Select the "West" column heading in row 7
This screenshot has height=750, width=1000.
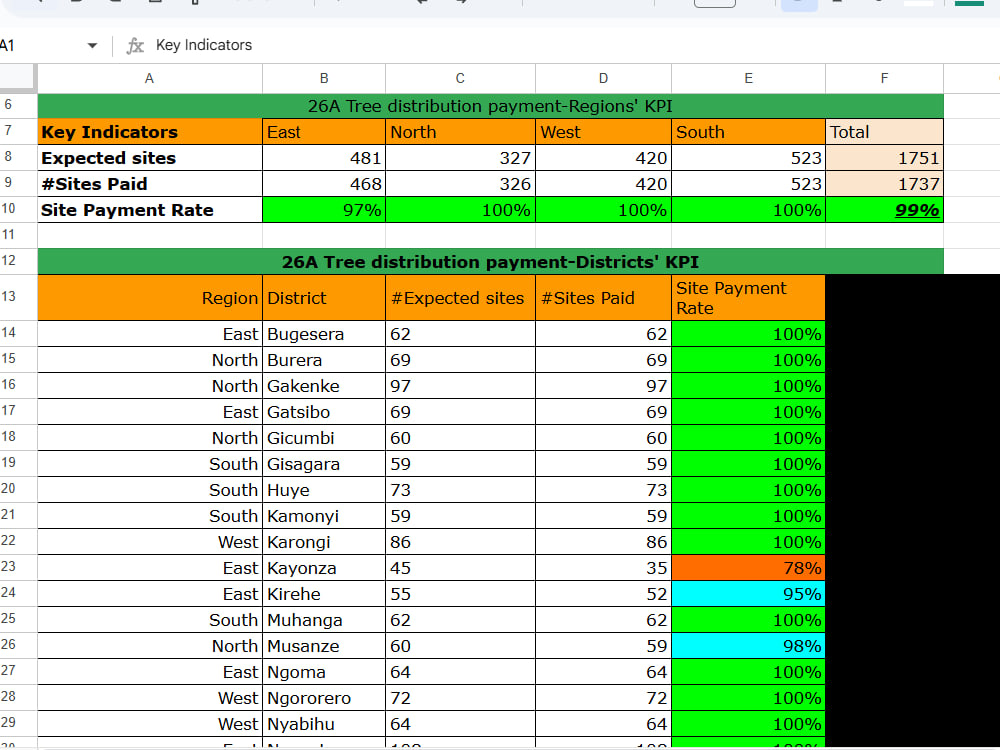coord(603,132)
